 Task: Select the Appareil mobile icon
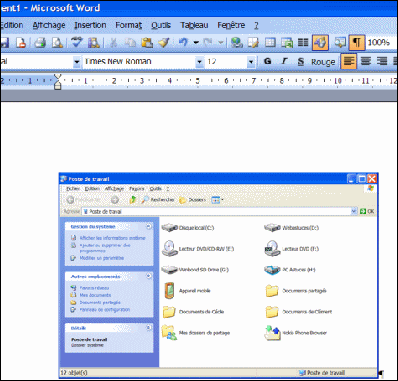(x=169, y=290)
